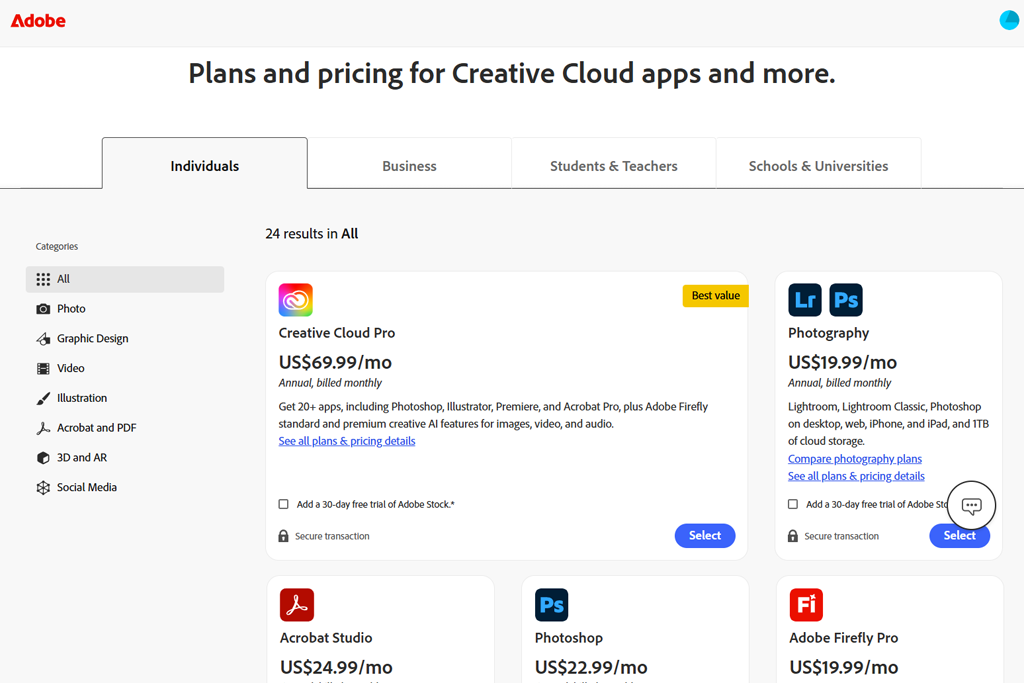Click the Graphic Design category icon
This screenshot has width=1024, height=683.
pyautogui.click(x=43, y=339)
